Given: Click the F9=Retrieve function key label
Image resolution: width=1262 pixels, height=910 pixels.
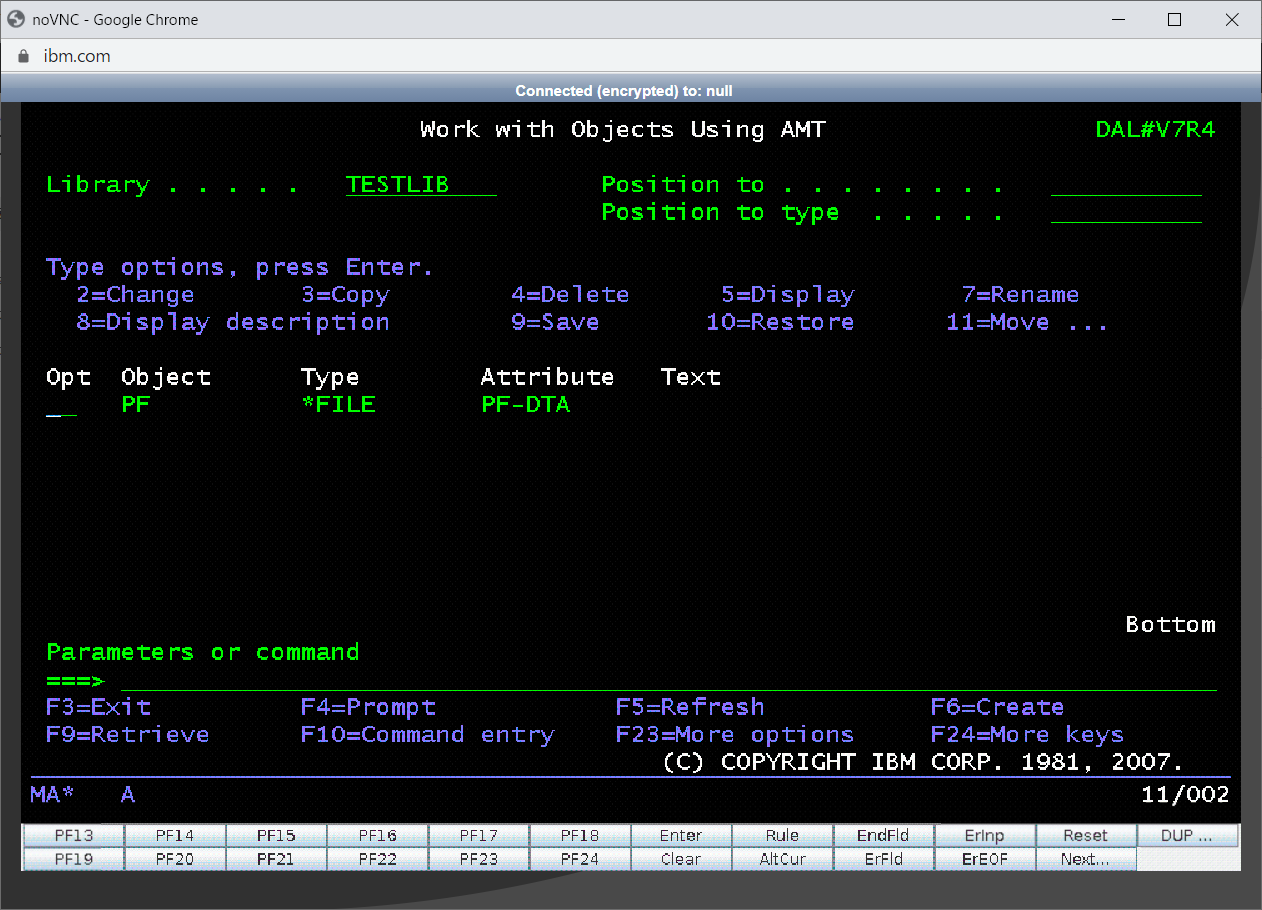Looking at the screenshot, I should pos(128,734).
